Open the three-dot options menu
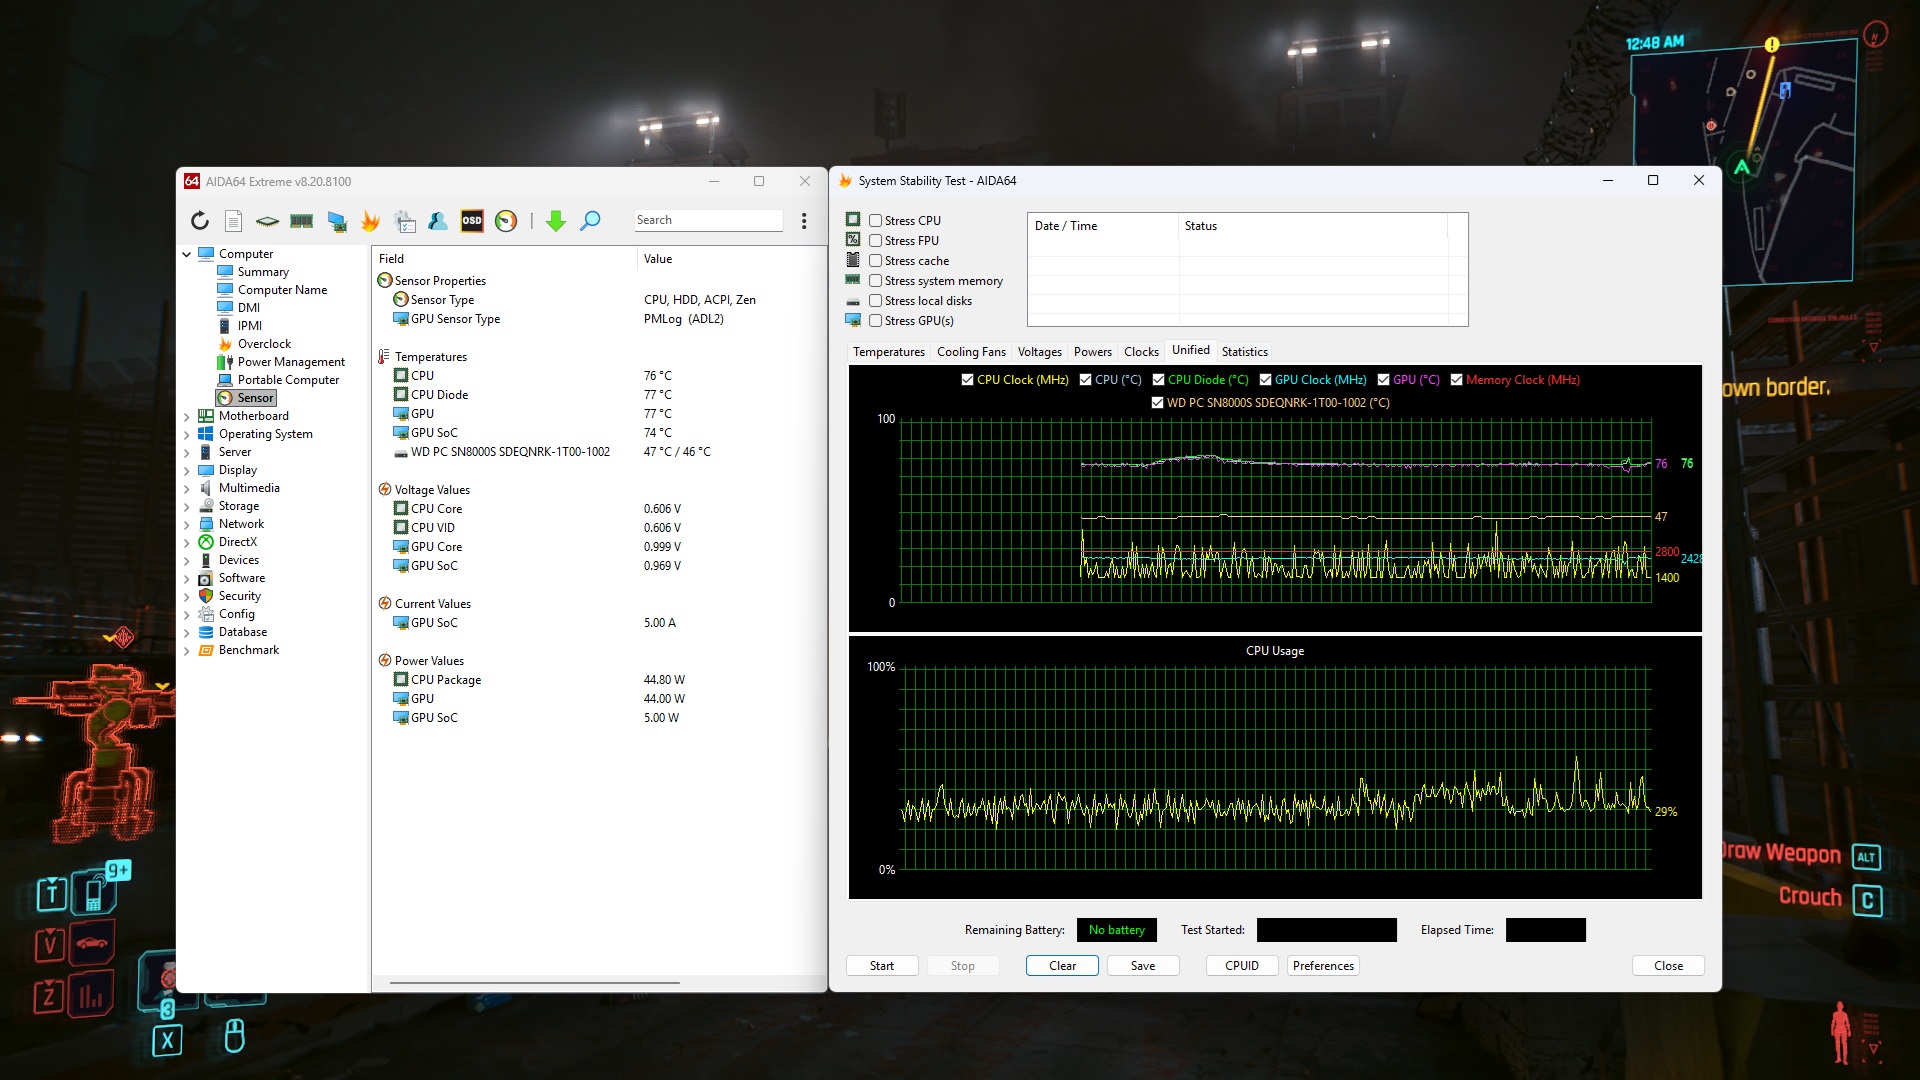This screenshot has width=1920, height=1080. pos(804,221)
